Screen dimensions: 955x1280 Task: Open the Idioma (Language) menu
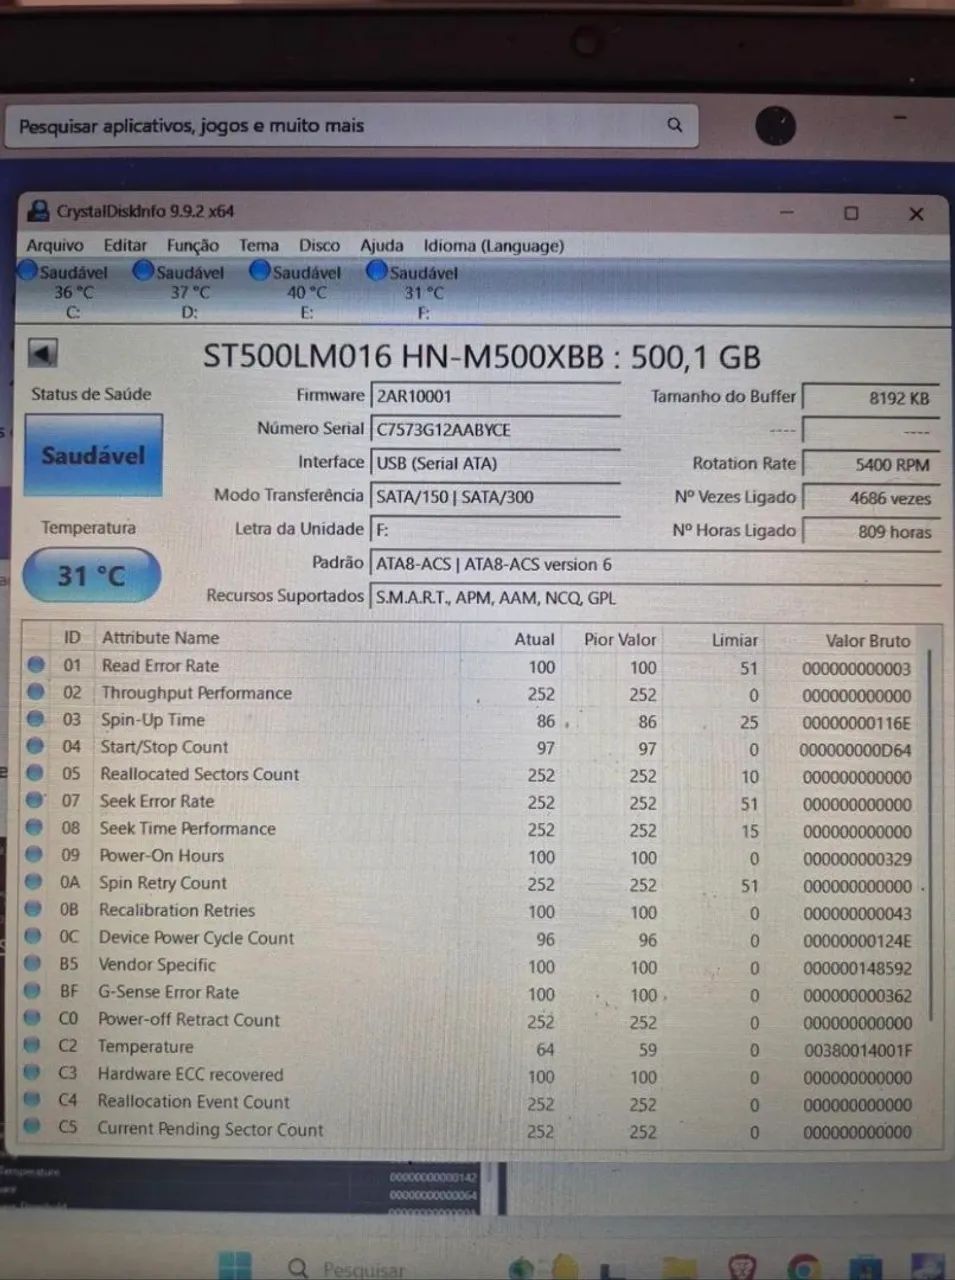(493, 245)
